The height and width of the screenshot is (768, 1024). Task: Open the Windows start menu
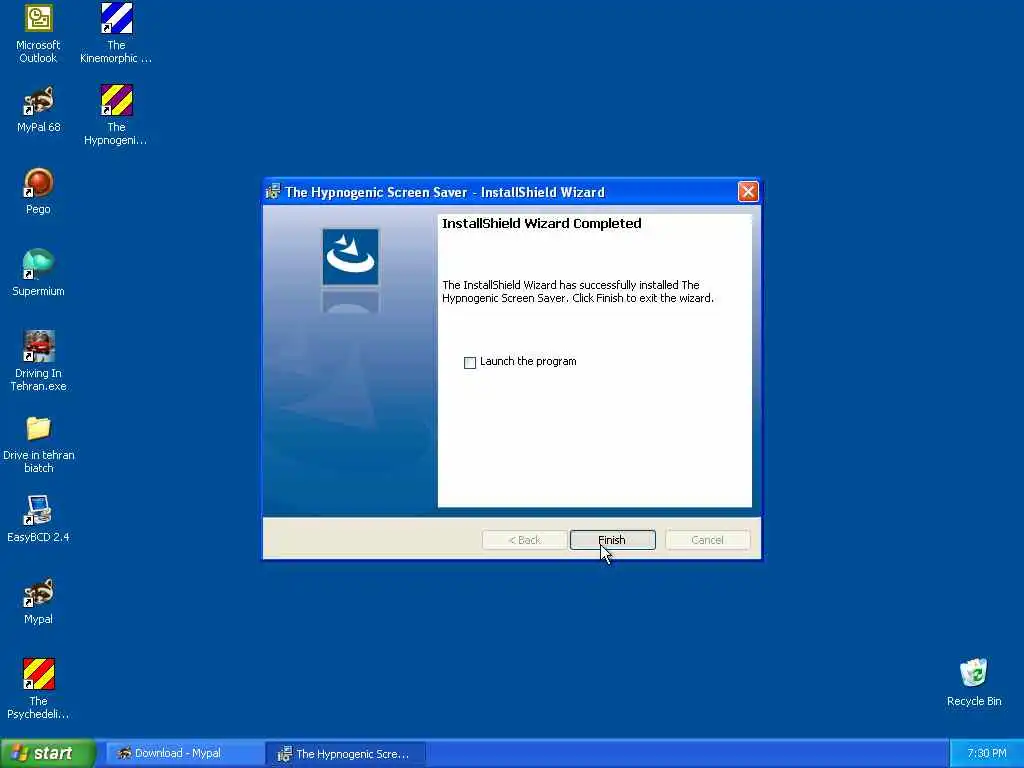(x=48, y=753)
